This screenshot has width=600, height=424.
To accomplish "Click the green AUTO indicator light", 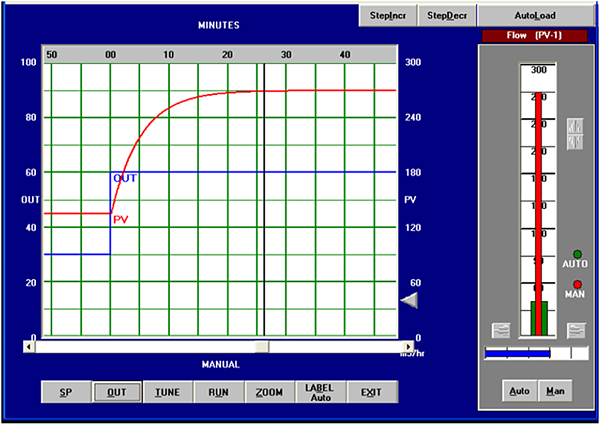I will pos(577,254).
